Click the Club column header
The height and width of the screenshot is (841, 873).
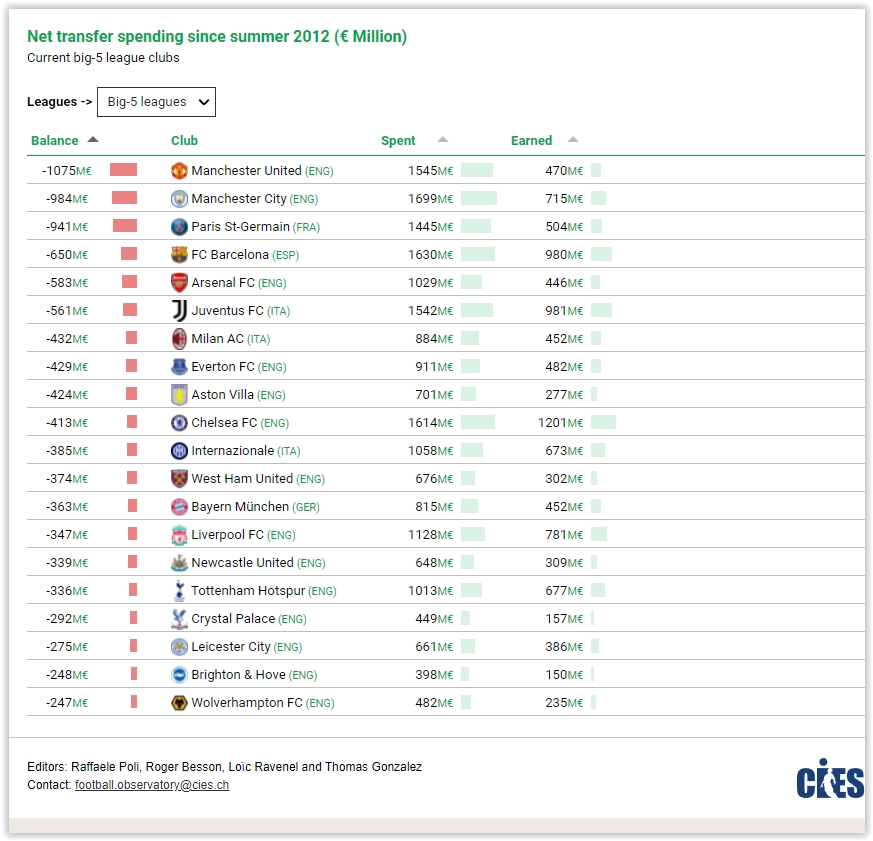(184, 140)
